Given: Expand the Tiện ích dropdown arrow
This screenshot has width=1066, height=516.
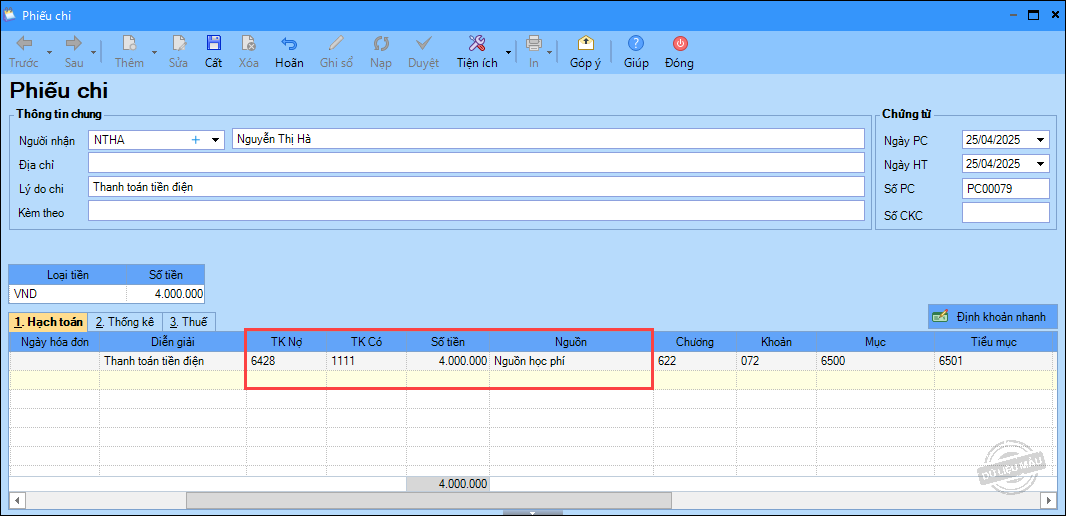Looking at the screenshot, I should (x=508, y=52).
